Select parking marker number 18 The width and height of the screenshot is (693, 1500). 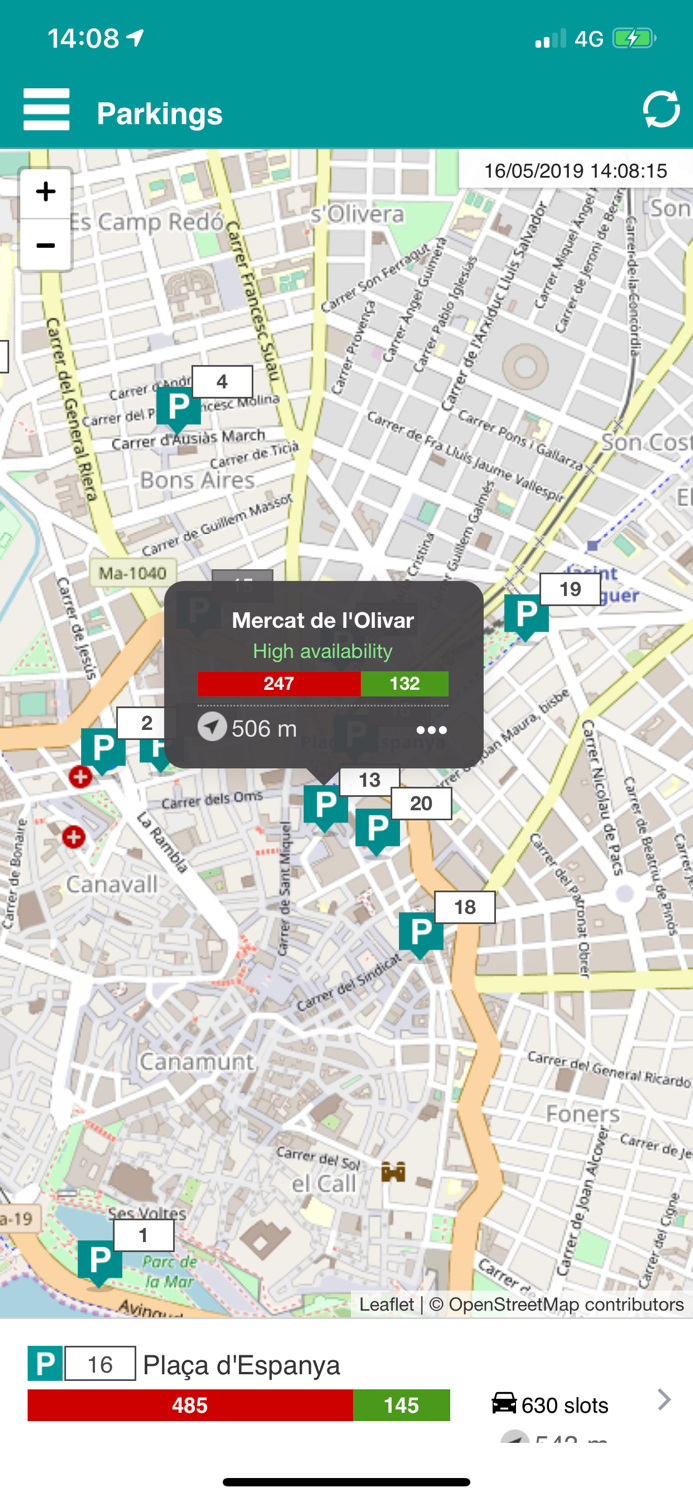[421, 934]
